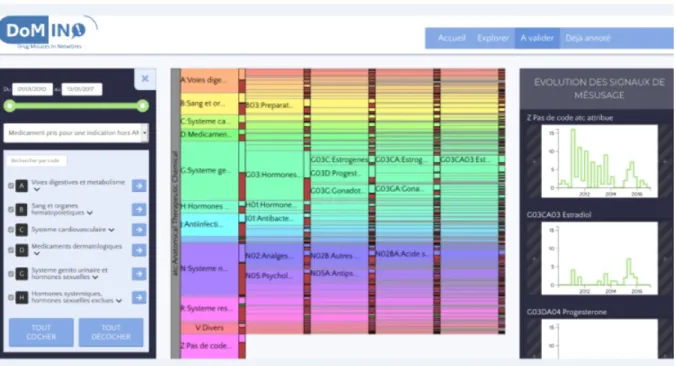The height and width of the screenshot is (366, 676).
Task: Open the Accueil tab
Action: click(x=451, y=38)
